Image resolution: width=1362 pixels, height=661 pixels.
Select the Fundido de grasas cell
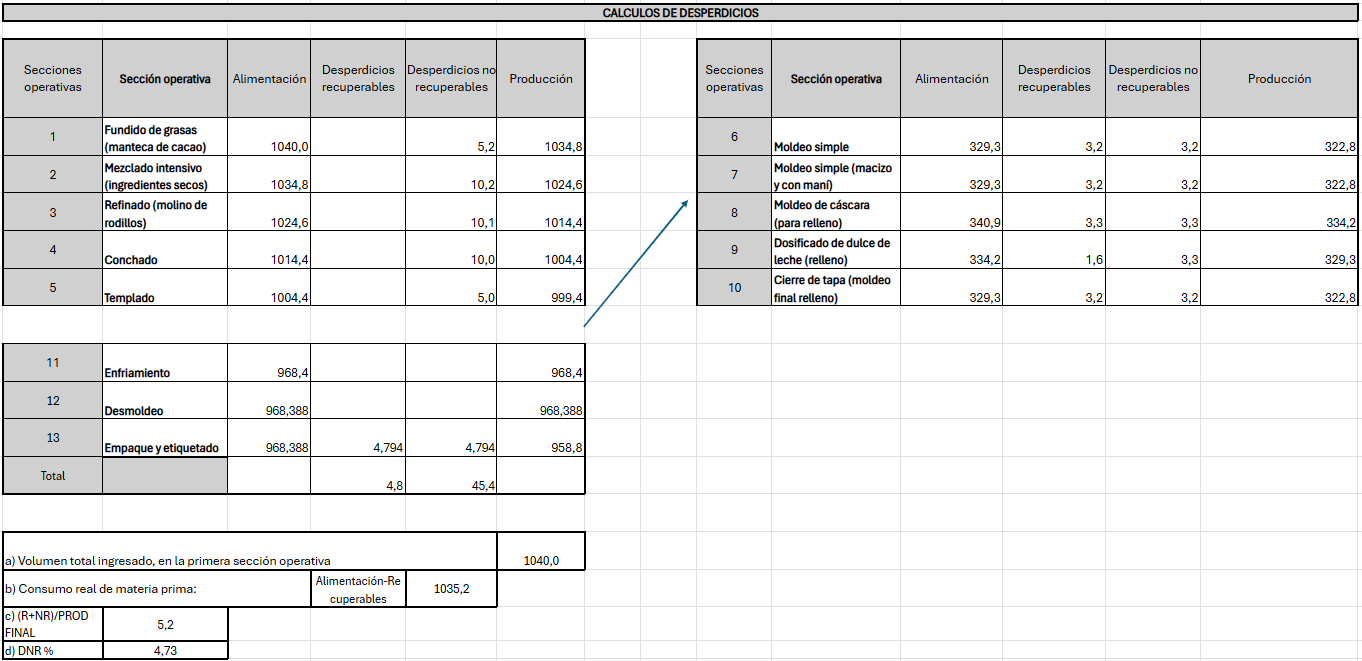point(165,138)
